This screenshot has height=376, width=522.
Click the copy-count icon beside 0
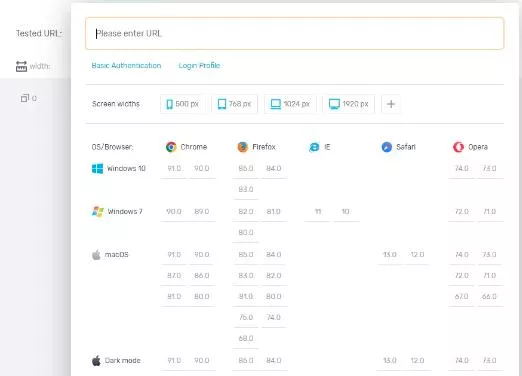coord(25,98)
